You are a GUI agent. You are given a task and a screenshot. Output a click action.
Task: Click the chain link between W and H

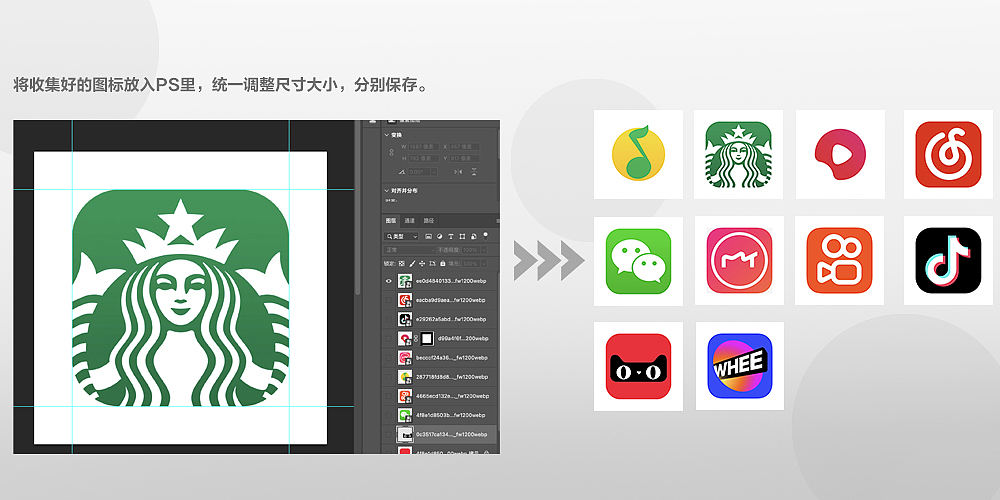click(392, 152)
